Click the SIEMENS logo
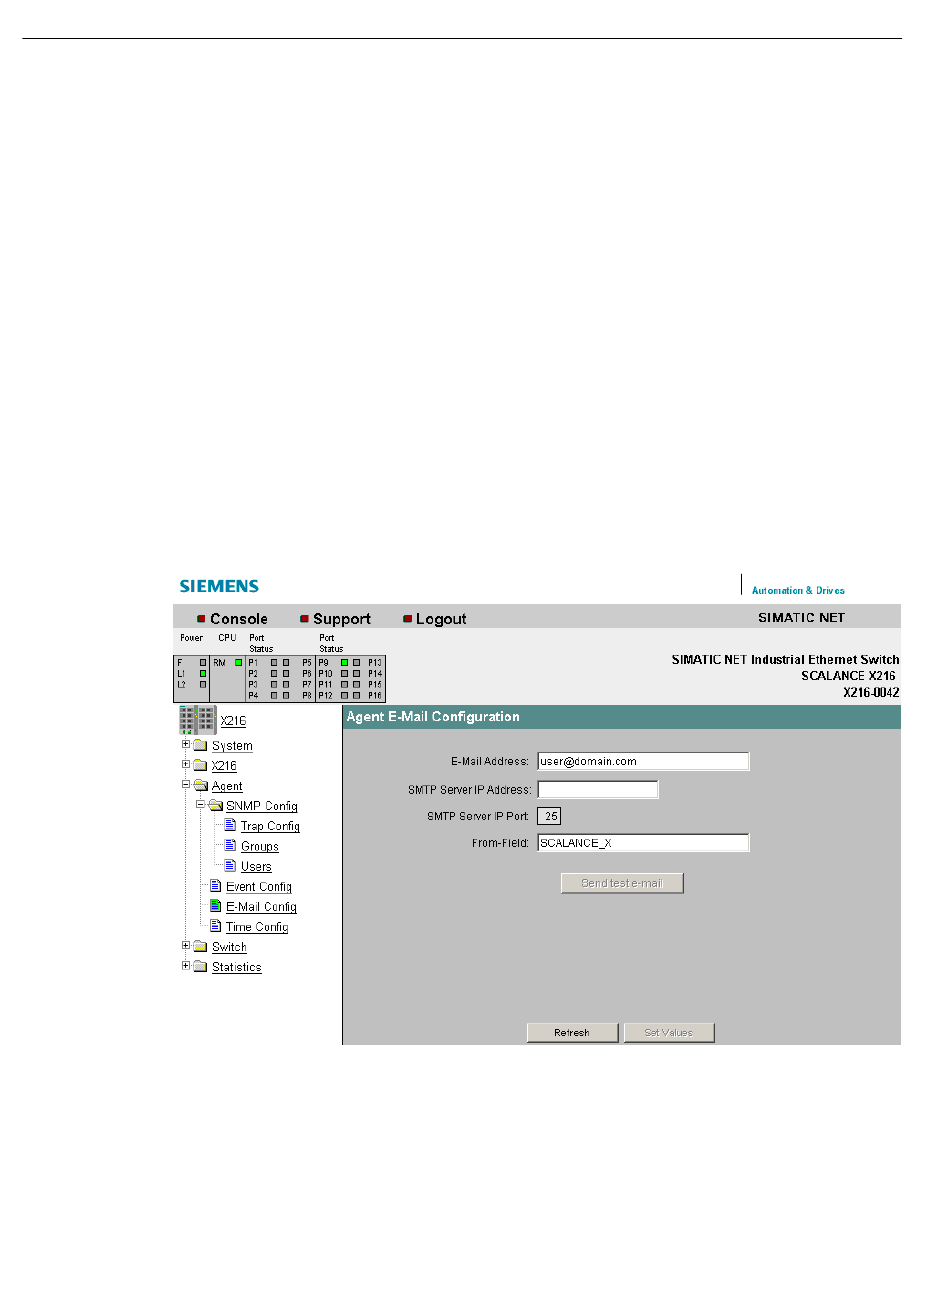This screenshot has width=950, height=1301. coord(219,586)
